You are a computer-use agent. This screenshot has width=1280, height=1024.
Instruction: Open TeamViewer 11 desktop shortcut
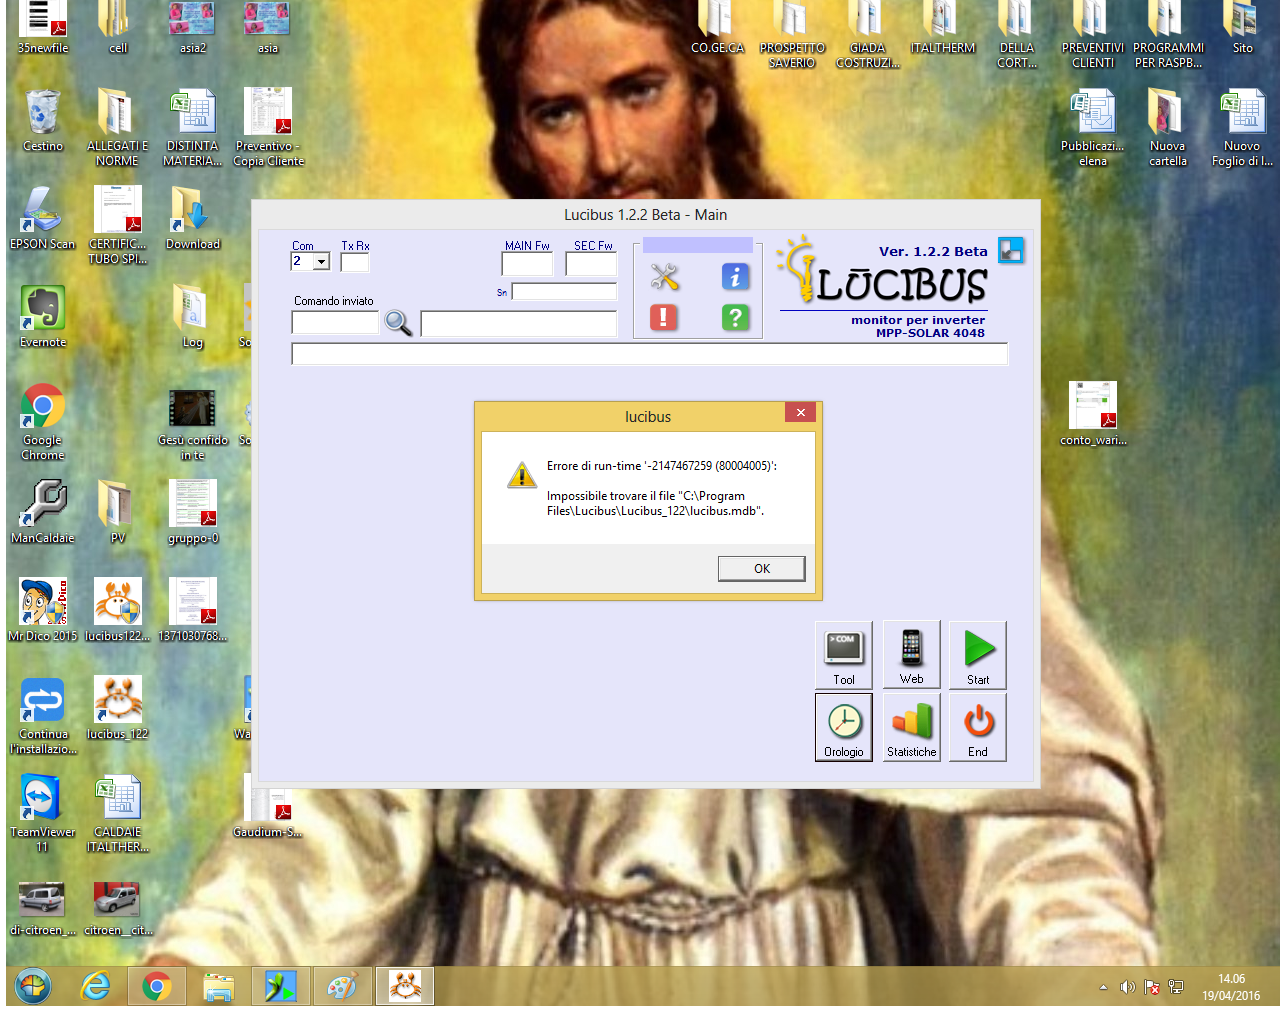[42, 814]
